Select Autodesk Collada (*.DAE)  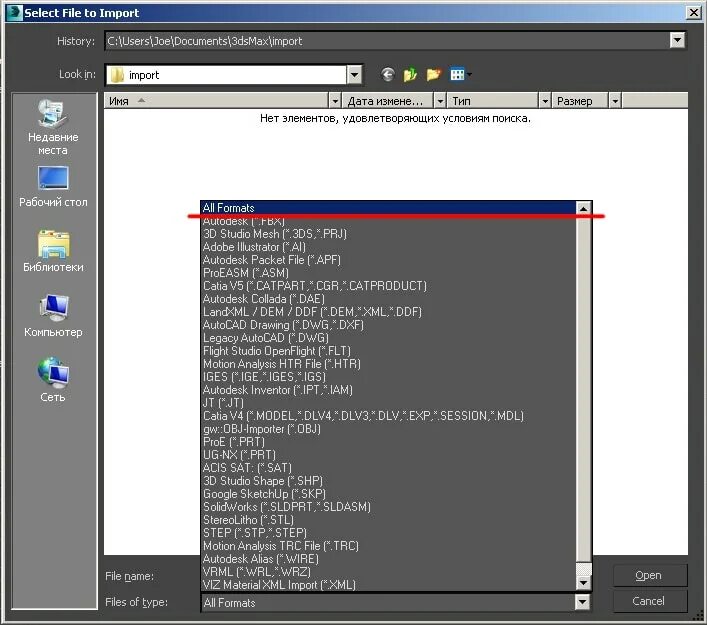388,299
